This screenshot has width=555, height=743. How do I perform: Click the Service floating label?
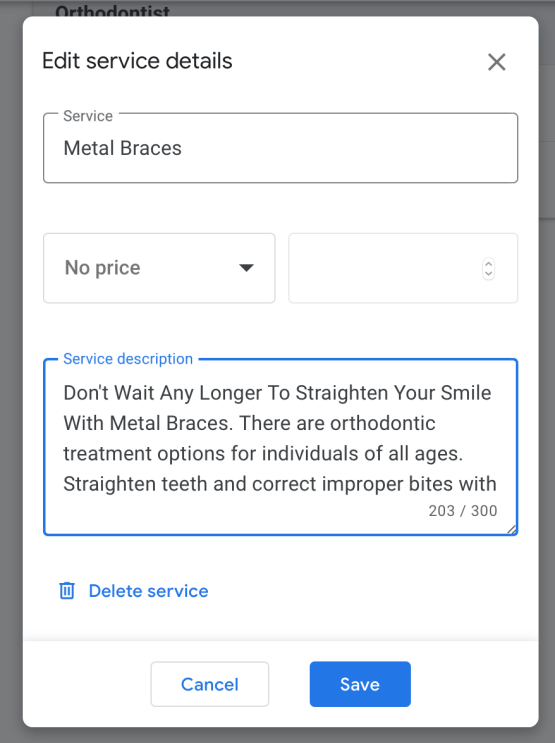point(88,116)
